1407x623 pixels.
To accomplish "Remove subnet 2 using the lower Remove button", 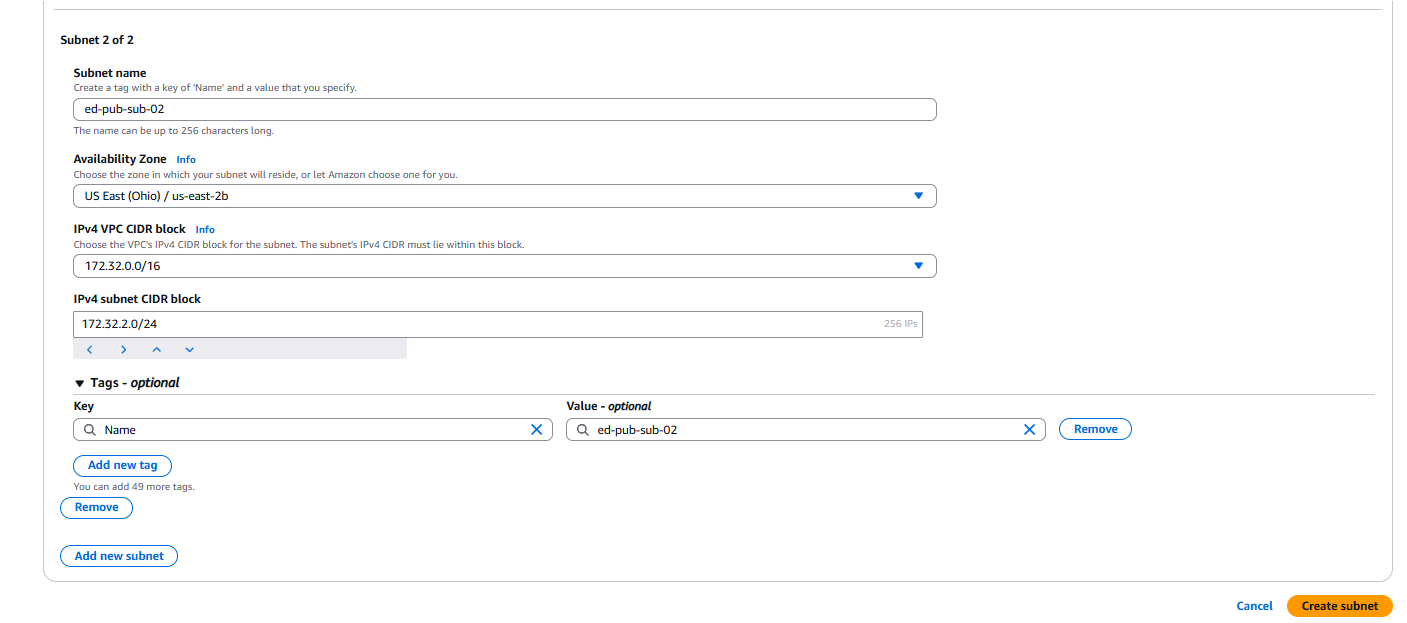I will tap(96, 508).
